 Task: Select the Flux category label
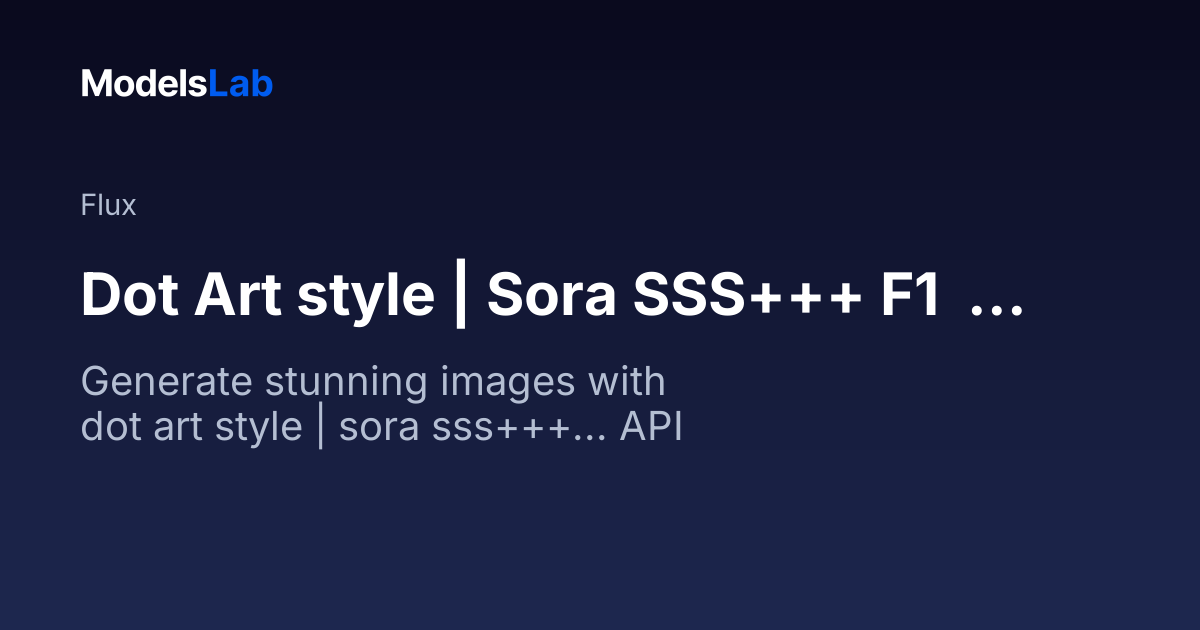coord(108,206)
